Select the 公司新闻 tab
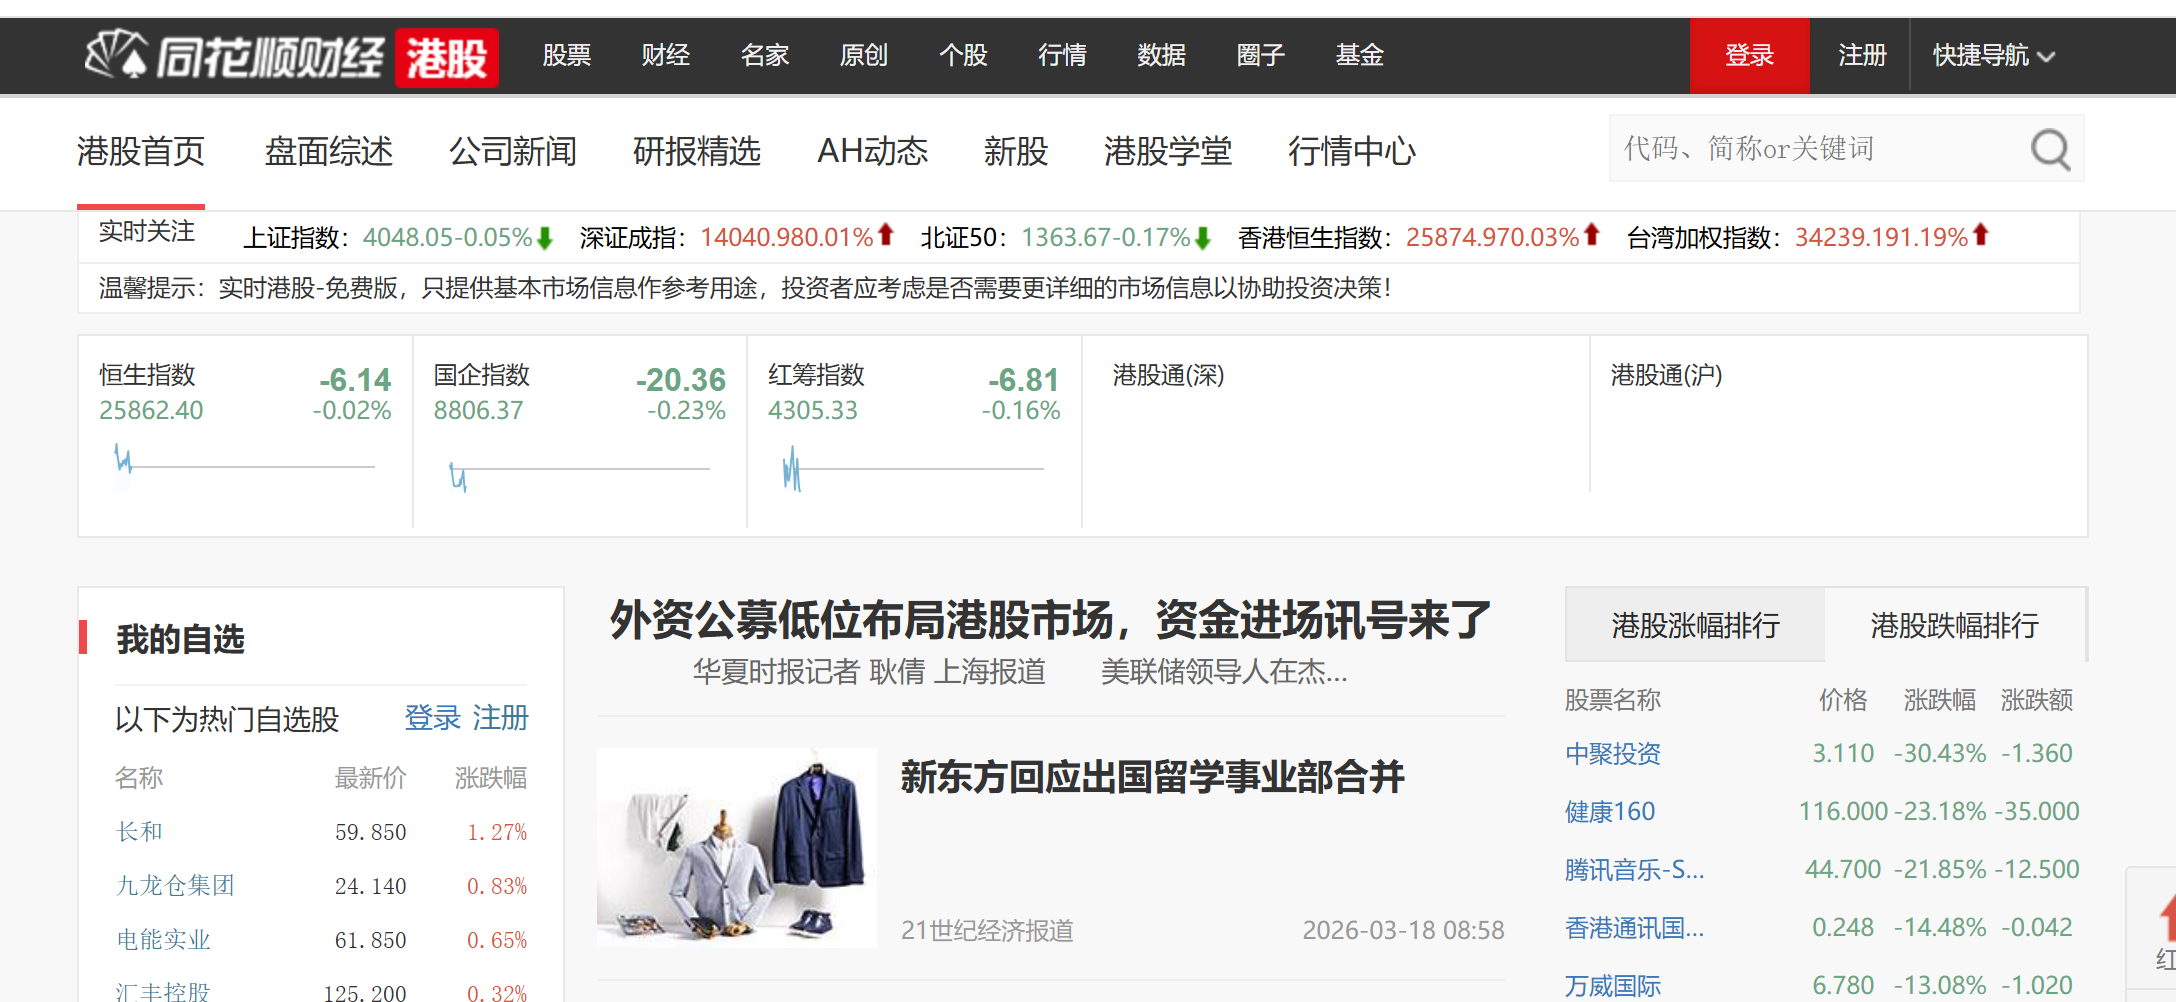This screenshot has height=1002, width=2176. click(513, 151)
